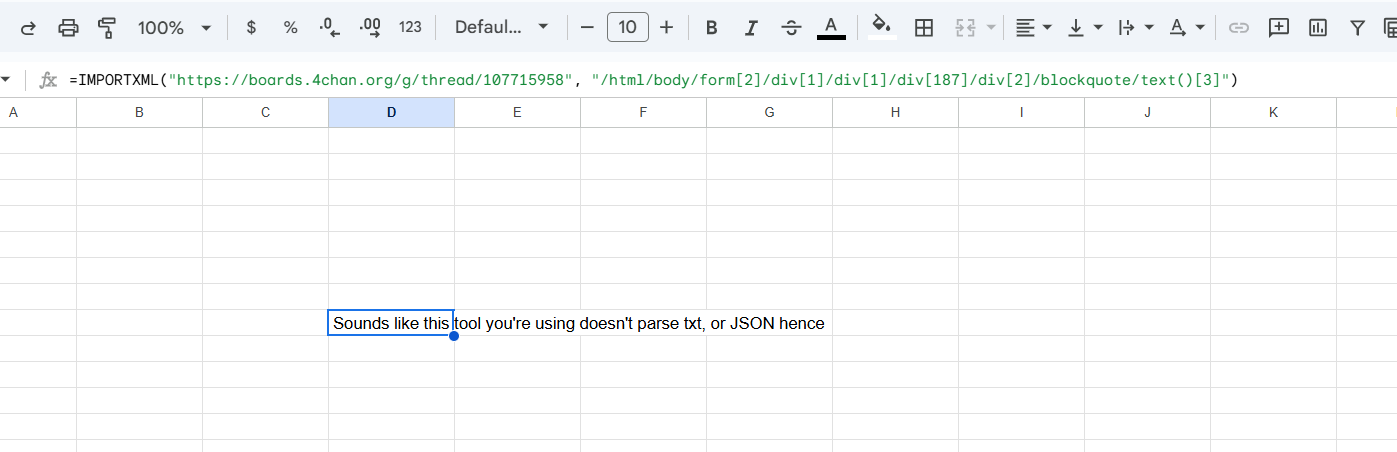Open the 100% zoom dropdown

click(175, 27)
